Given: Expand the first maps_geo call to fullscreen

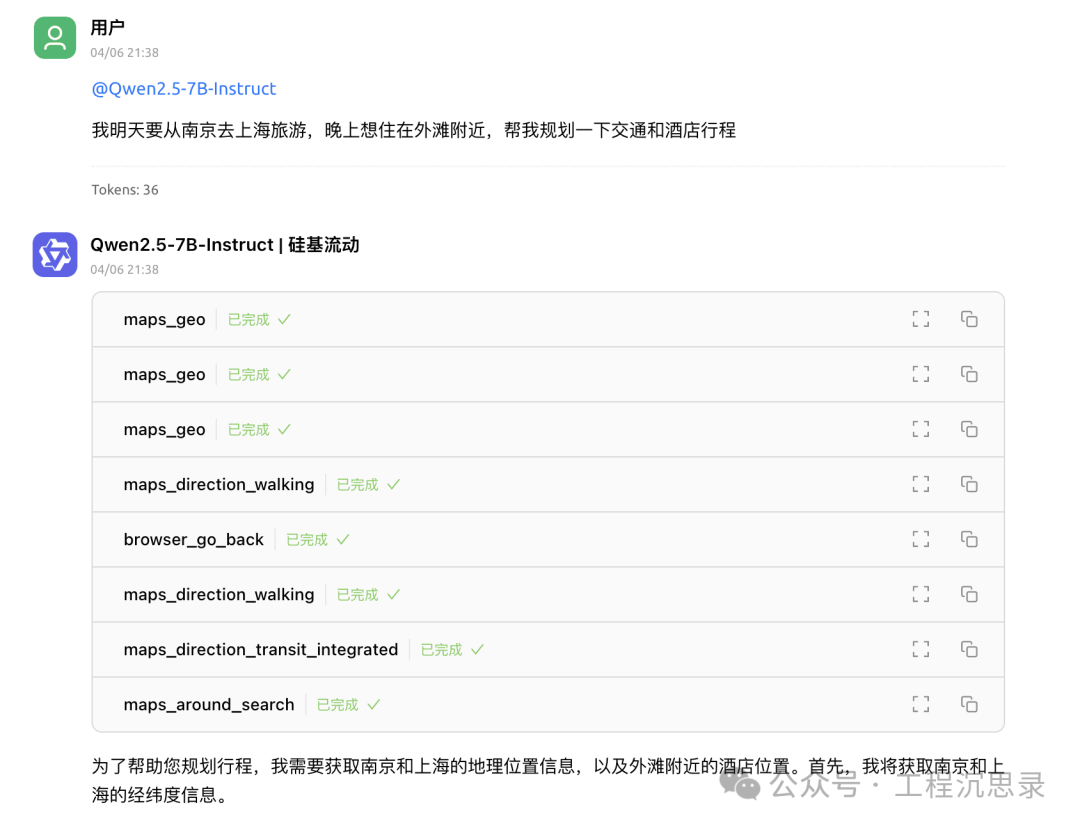Looking at the screenshot, I should click(920, 318).
